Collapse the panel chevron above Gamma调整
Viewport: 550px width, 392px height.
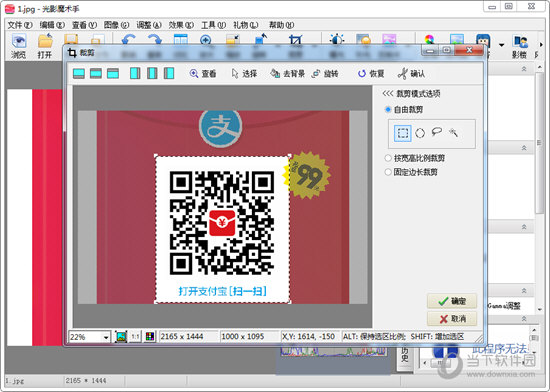pyautogui.click(x=524, y=291)
